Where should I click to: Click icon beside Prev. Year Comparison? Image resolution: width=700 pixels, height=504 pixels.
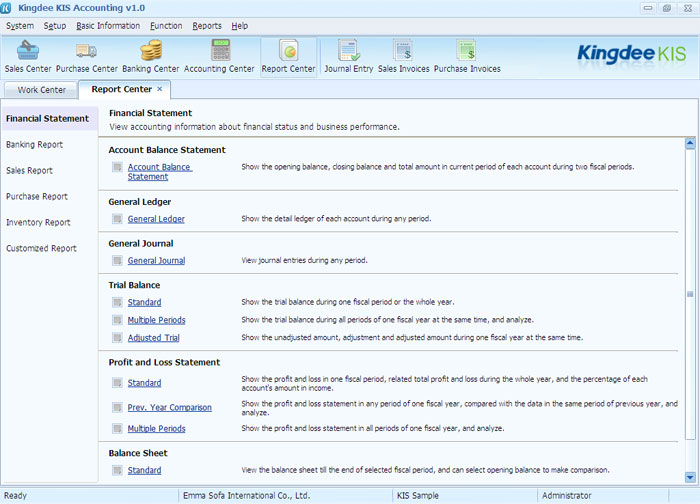tap(117, 407)
